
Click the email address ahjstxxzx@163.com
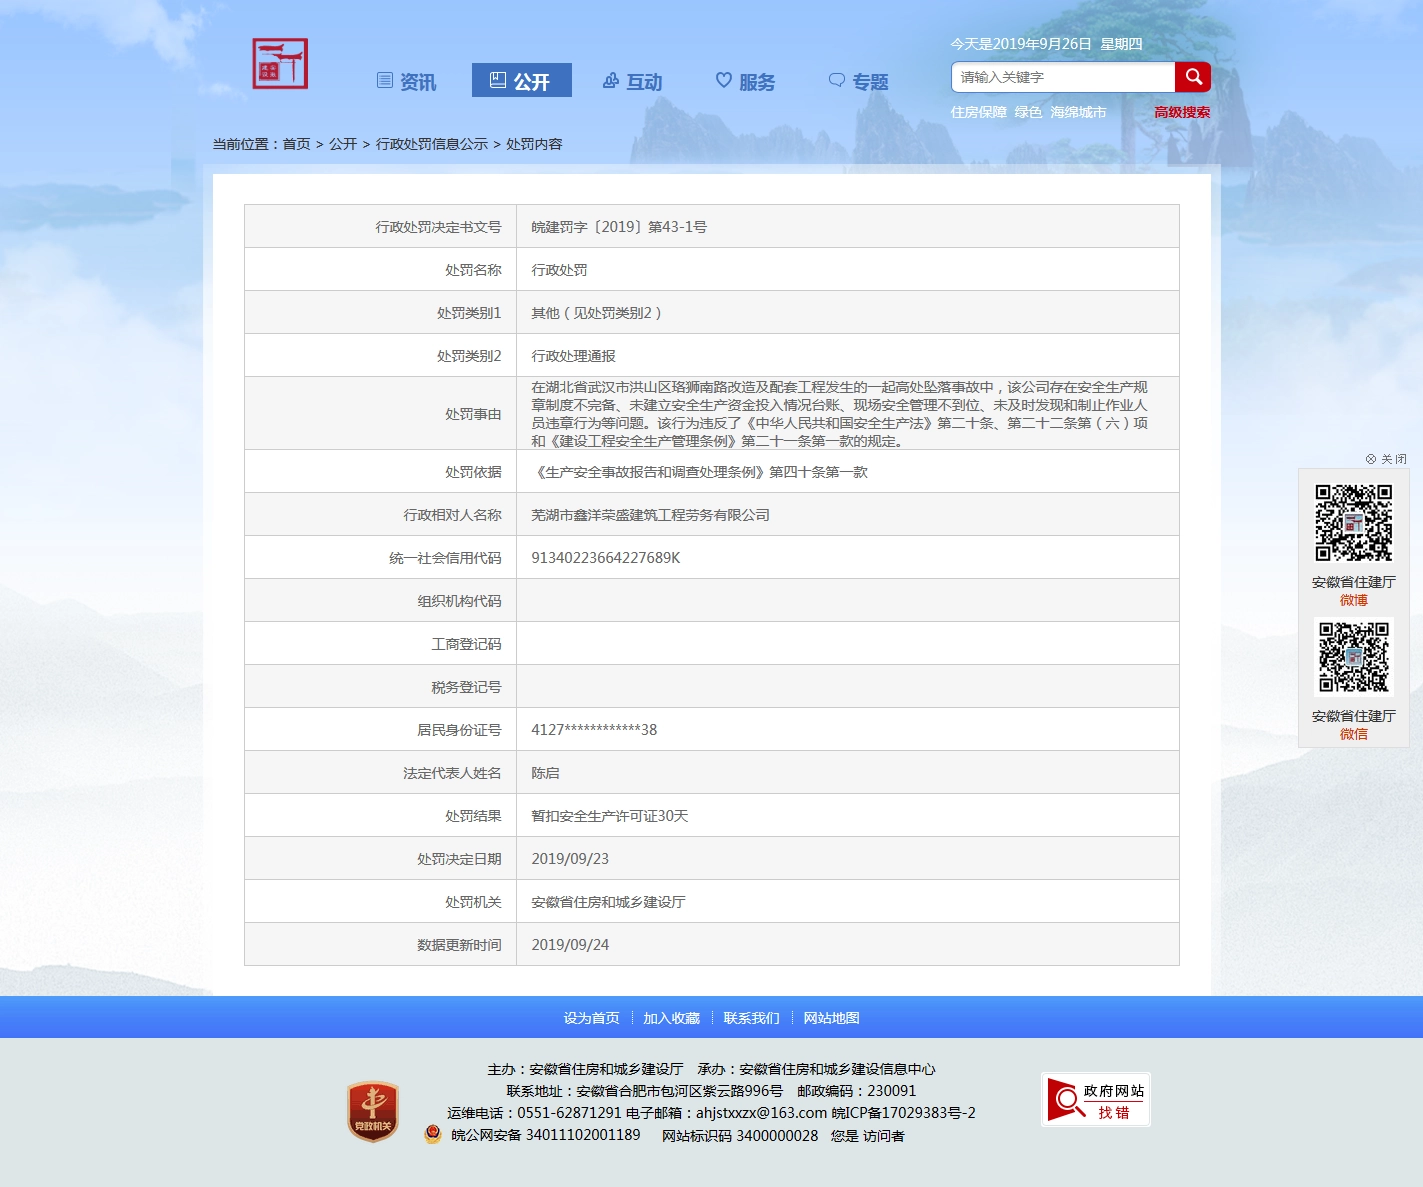point(762,1113)
